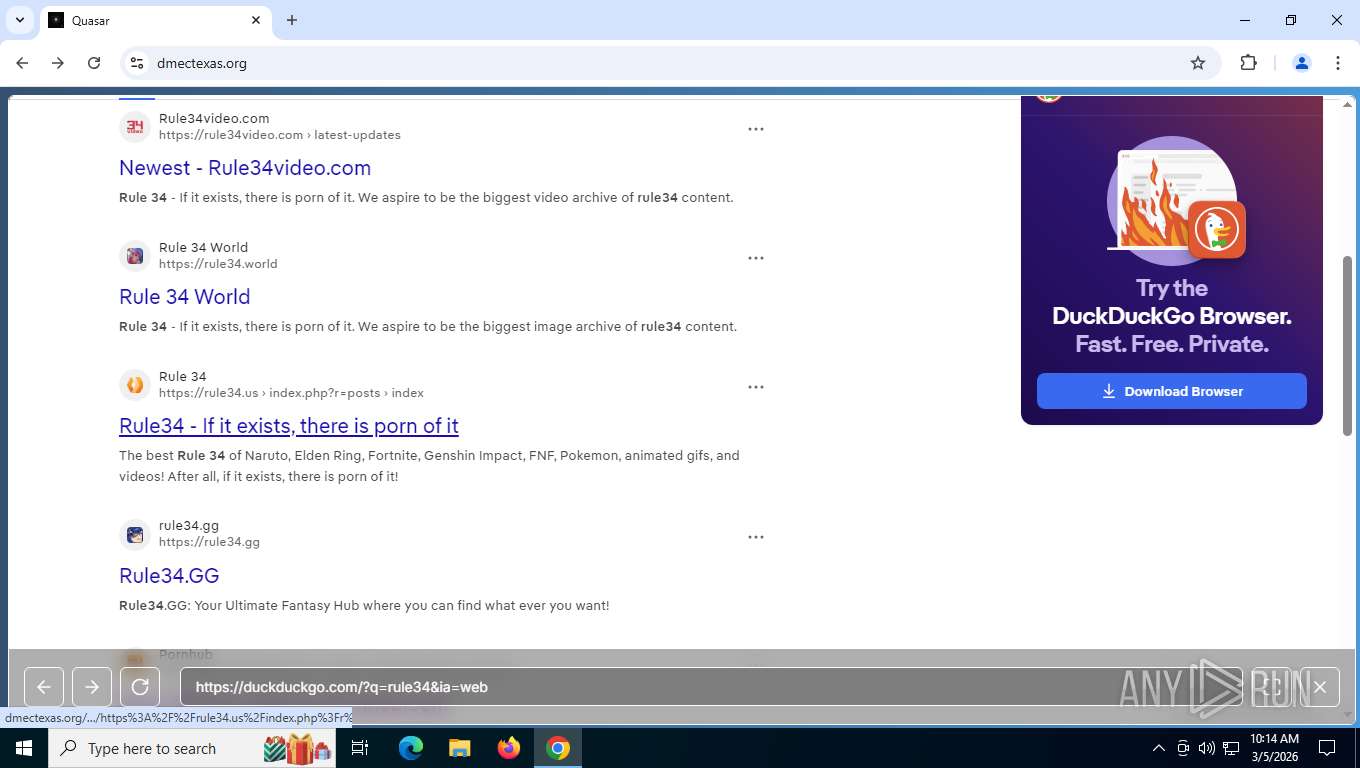The image size is (1360, 768).
Task: Click the rule34.gg favicon
Action: click(135, 534)
